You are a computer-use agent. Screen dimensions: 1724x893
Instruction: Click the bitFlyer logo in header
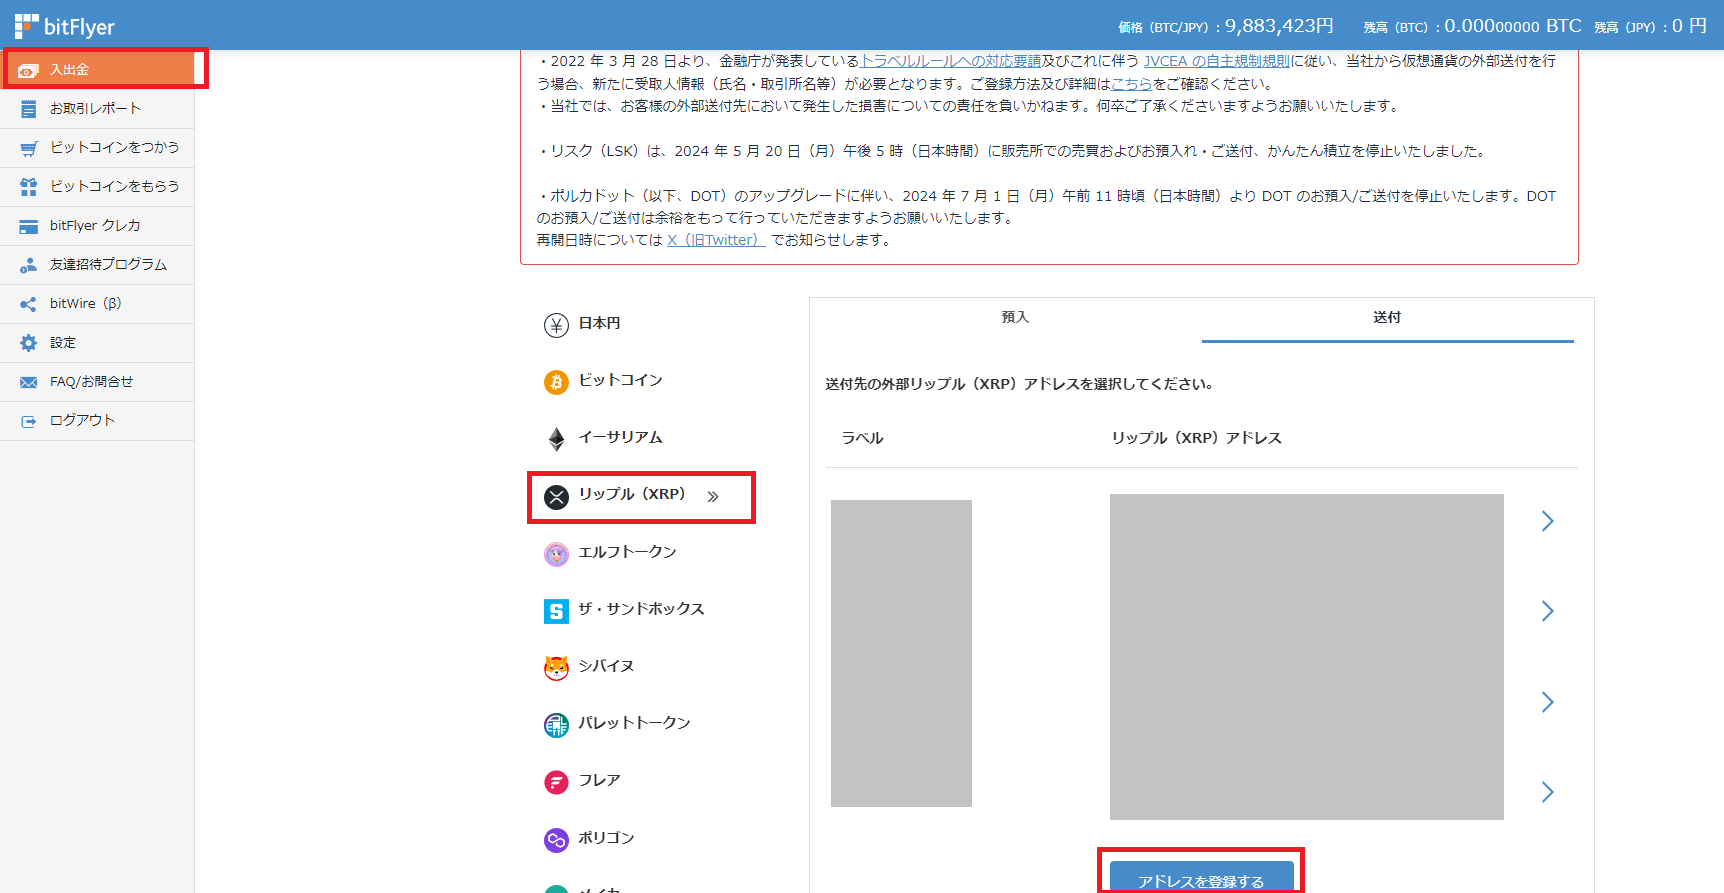(x=64, y=26)
